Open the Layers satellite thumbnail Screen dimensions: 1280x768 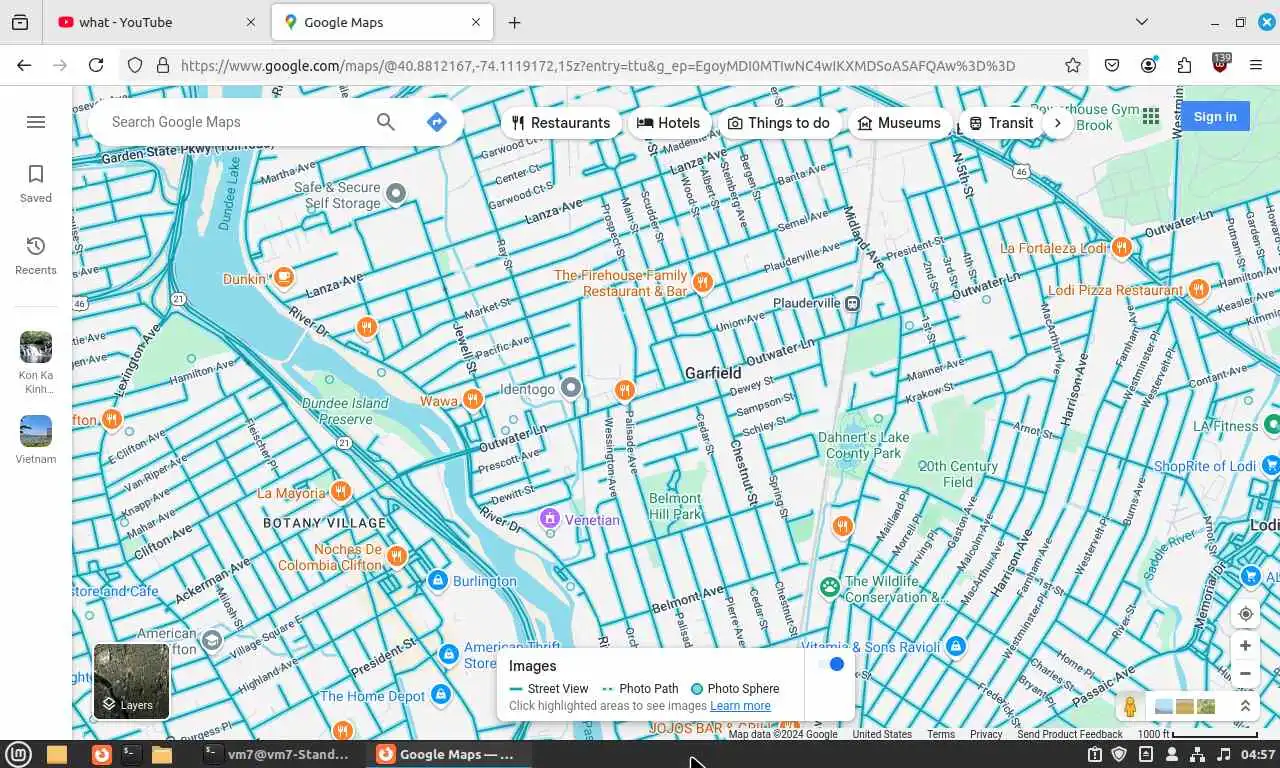pyautogui.click(x=131, y=681)
